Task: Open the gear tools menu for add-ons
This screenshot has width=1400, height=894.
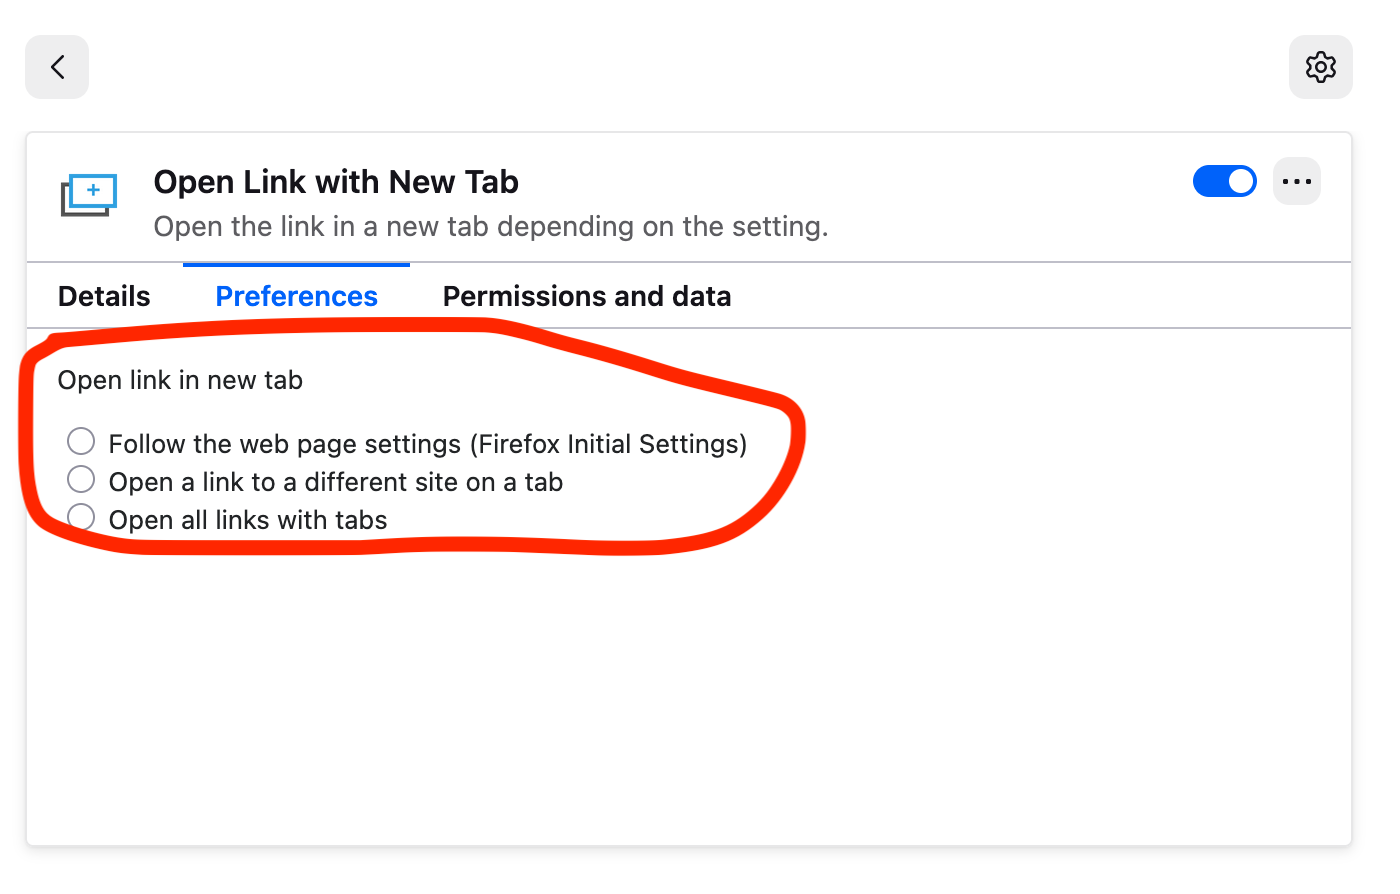Action: pos(1320,67)
